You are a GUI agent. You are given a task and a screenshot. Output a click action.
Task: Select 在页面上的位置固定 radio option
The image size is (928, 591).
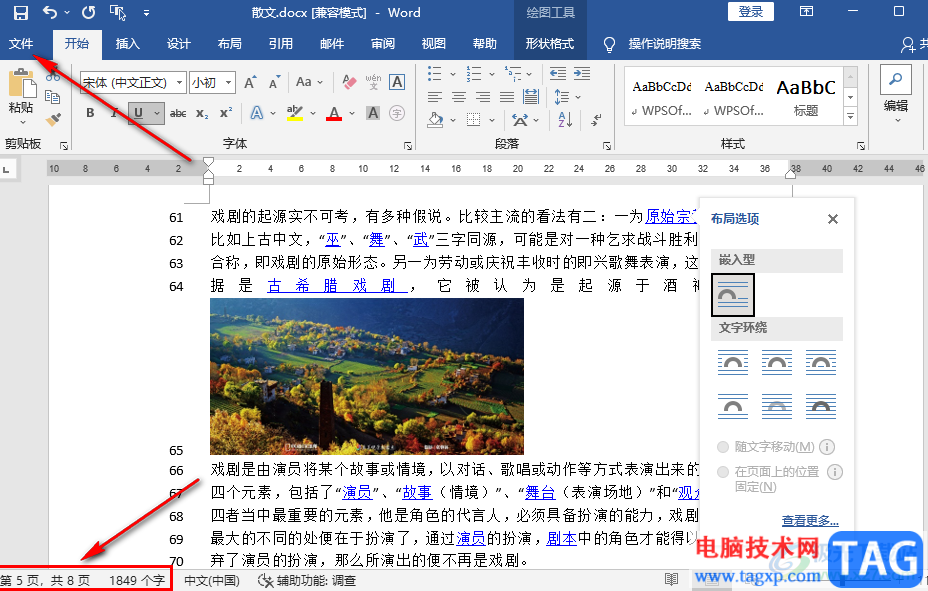pyautogui.click(x=723, y=472)
